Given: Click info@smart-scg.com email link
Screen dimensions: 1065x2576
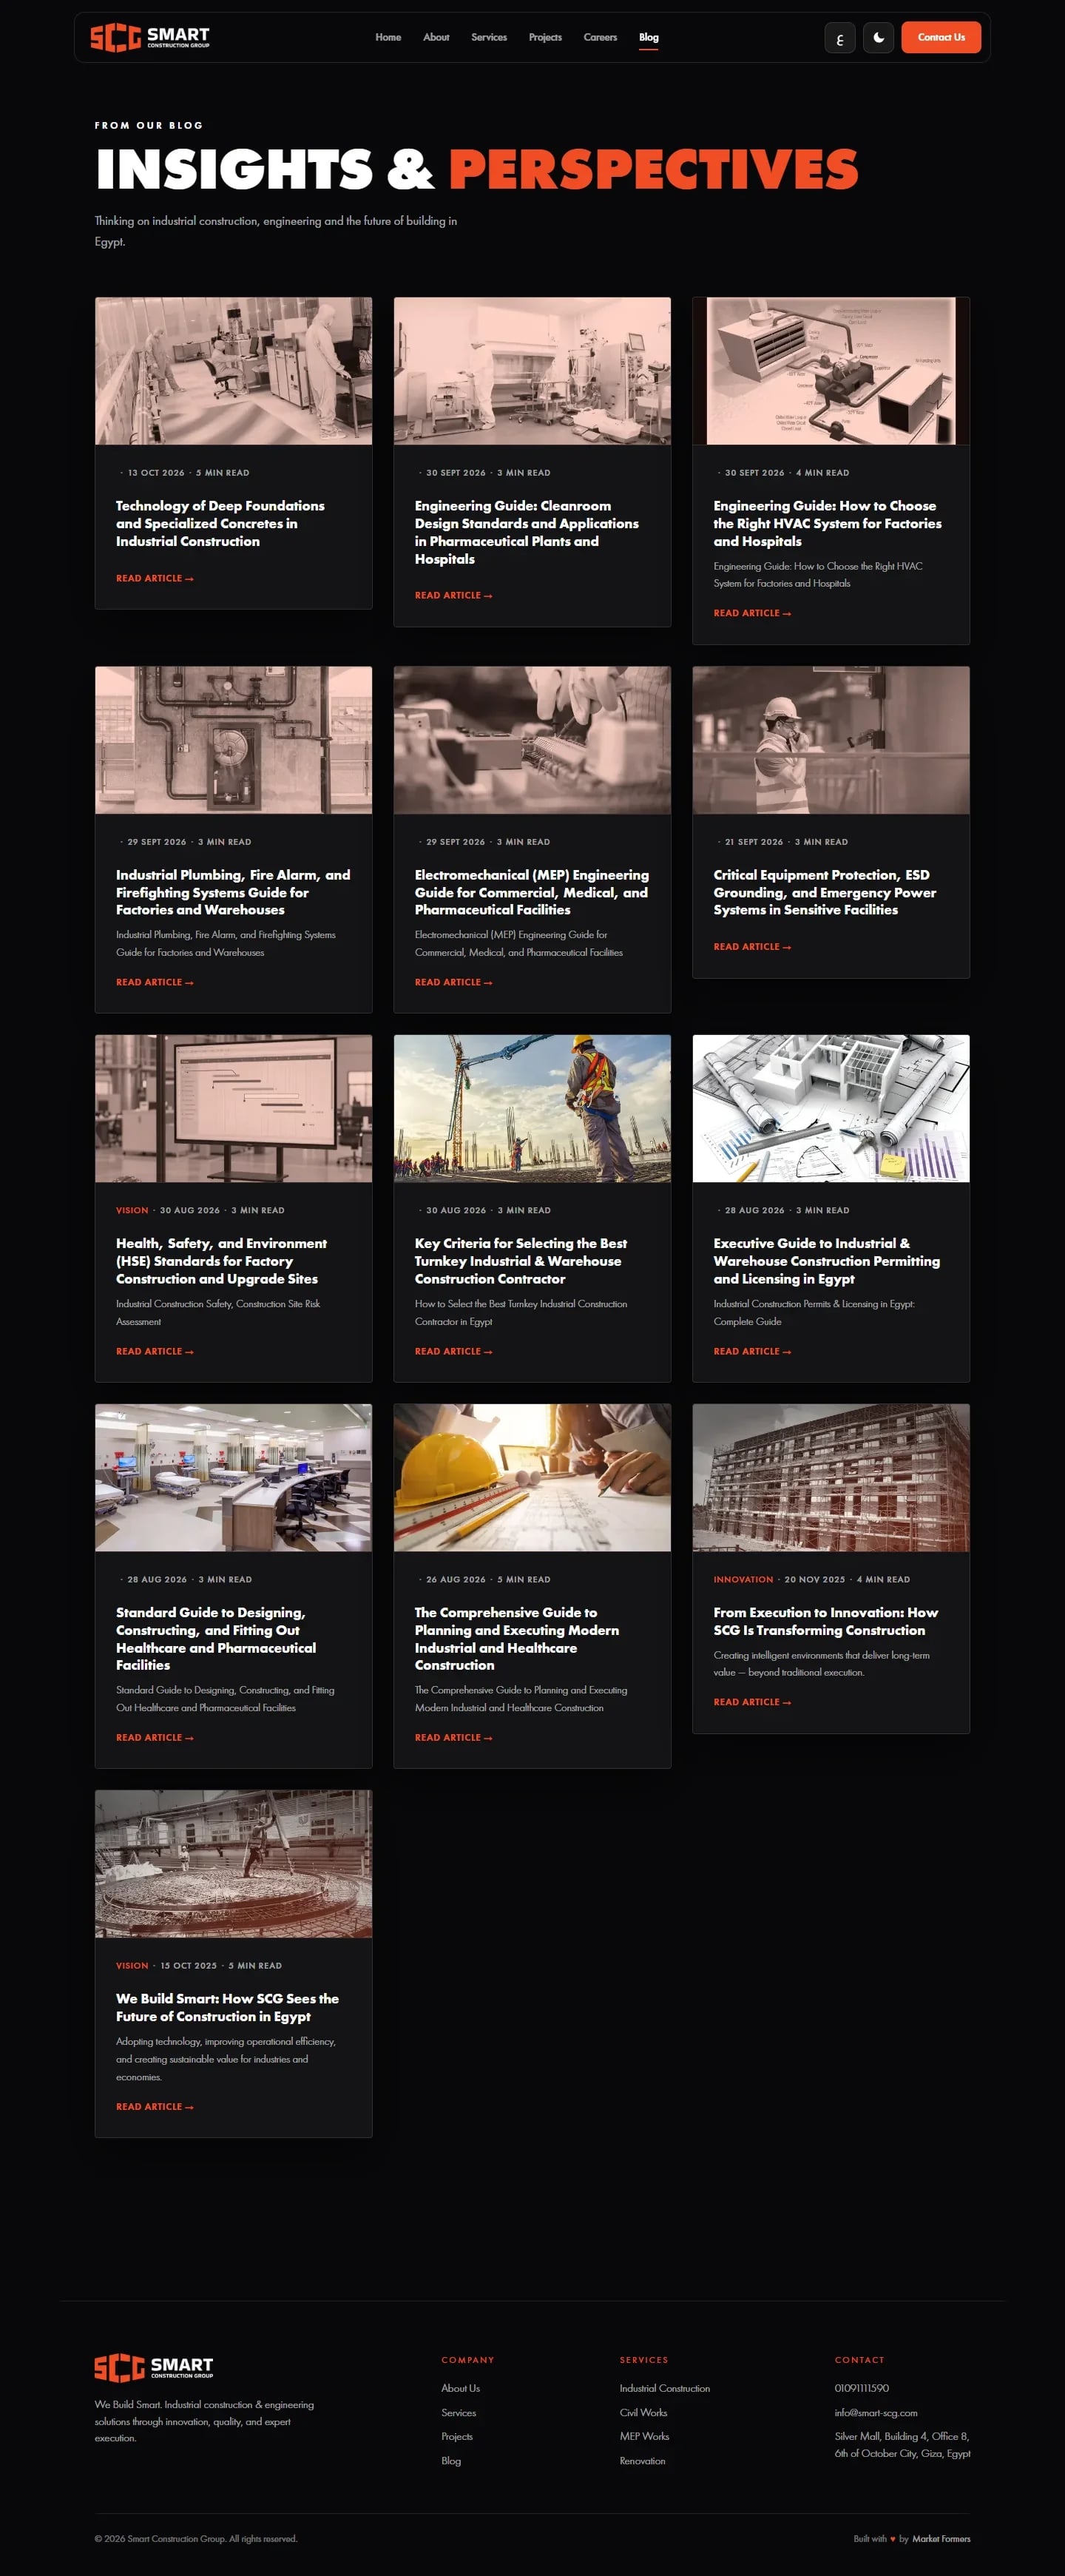Looking at the screenshot, I should click(876, 2413).
